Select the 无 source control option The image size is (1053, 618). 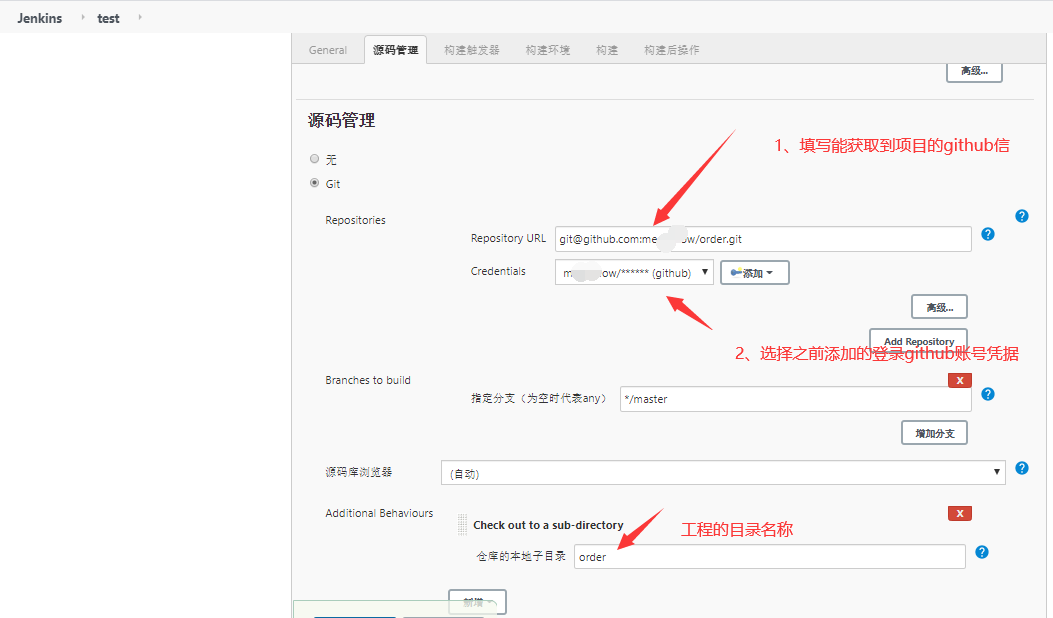pos(314,159)
